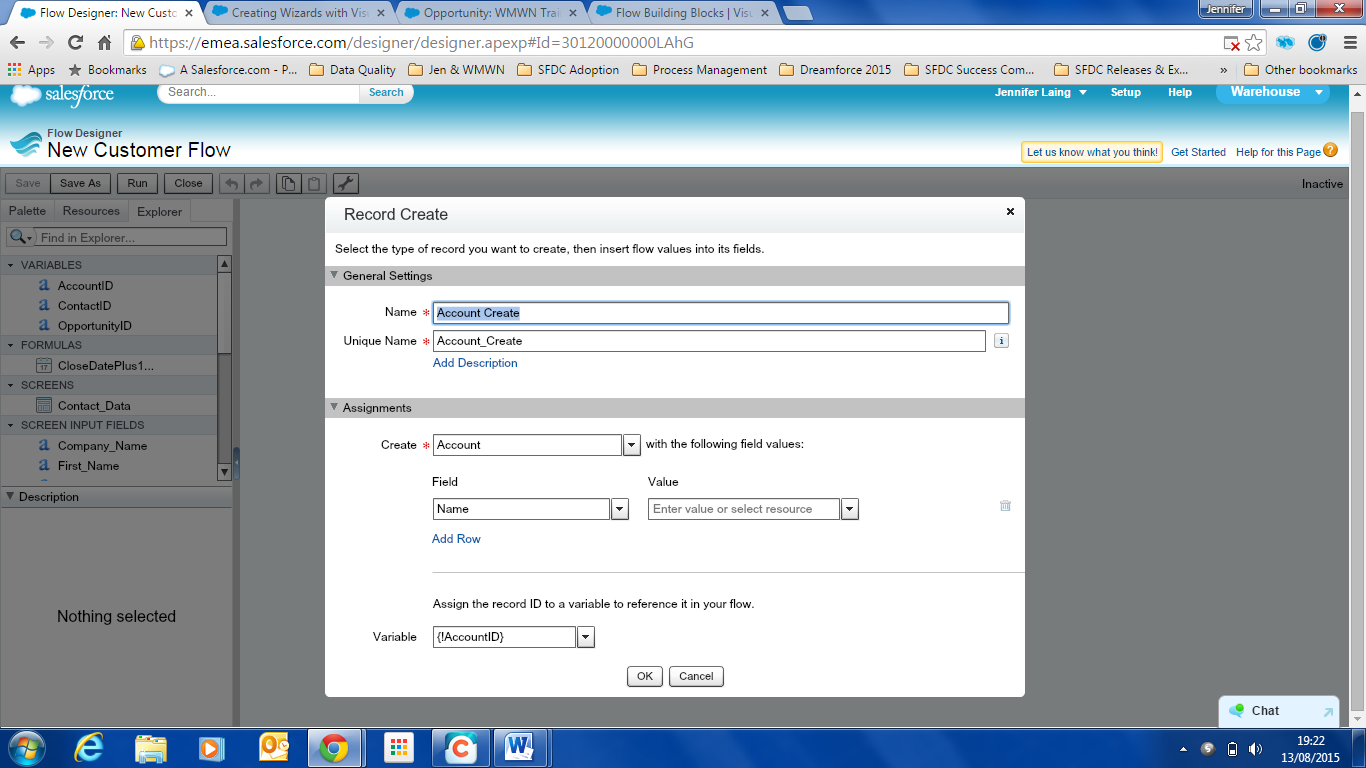
Task: Click the Close button in designer toolbar
Action: [188, 183]
